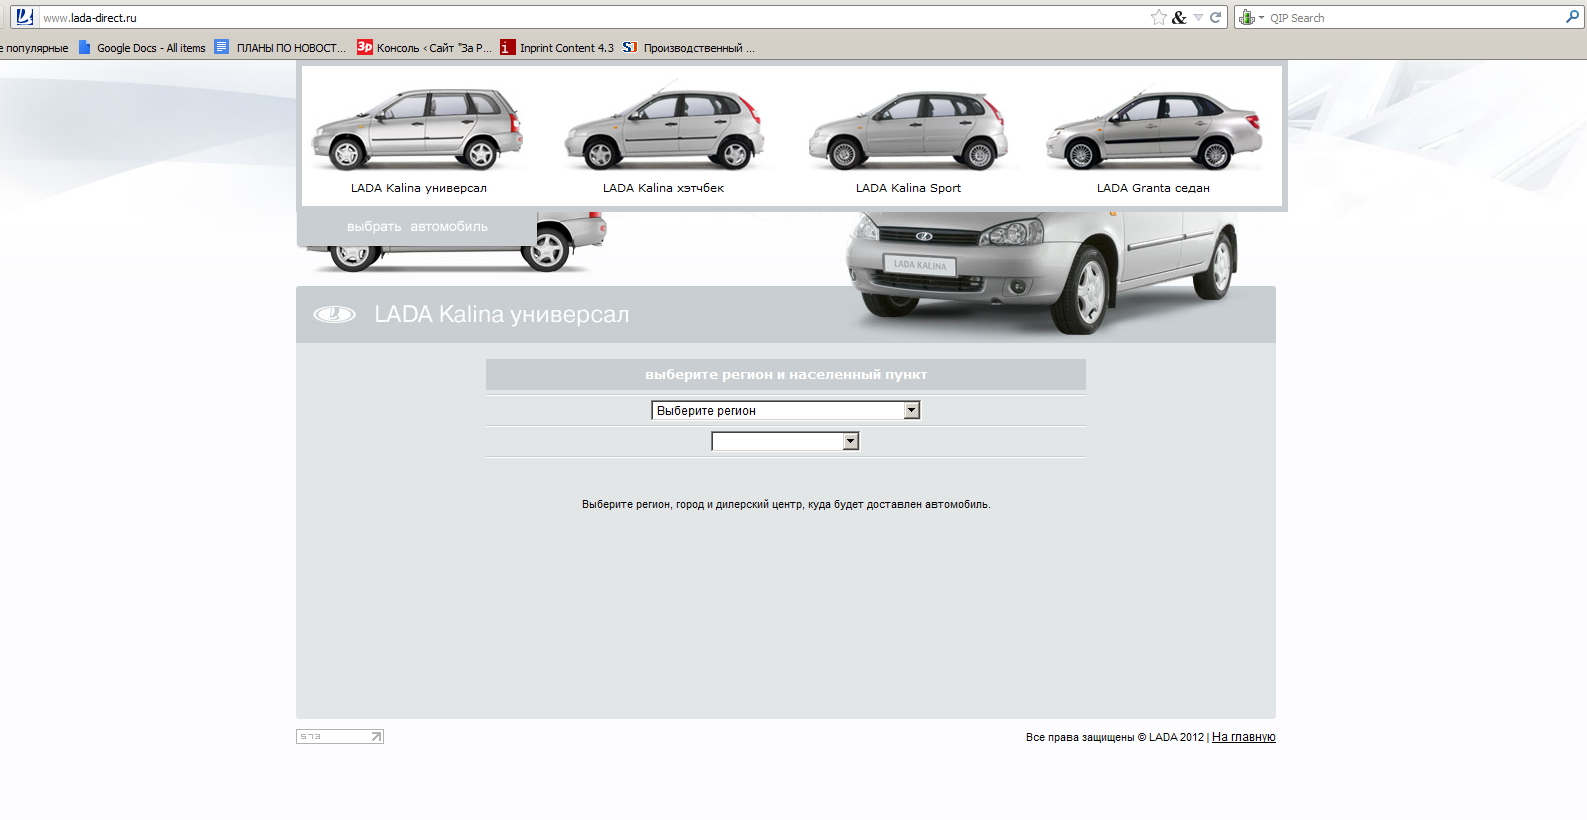Reload the page with refresh arrow
Viewport: 1587px width, 820px height.
tap(1216, 17)
